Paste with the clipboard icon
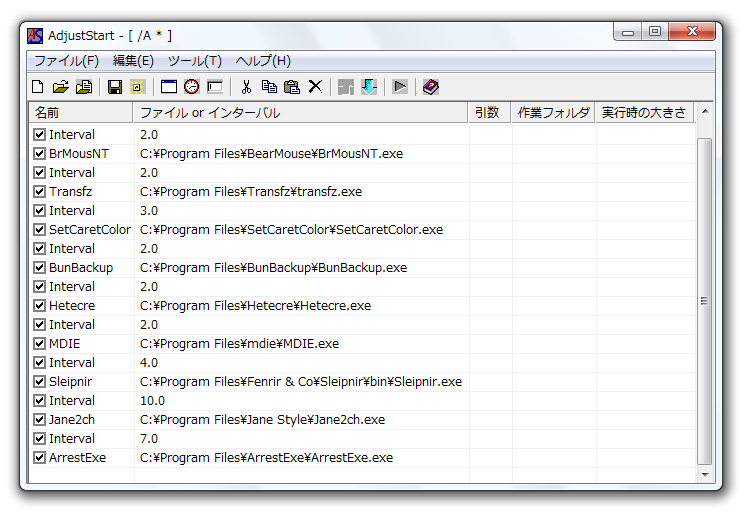The image size is (746, 514). pos(292,87)
